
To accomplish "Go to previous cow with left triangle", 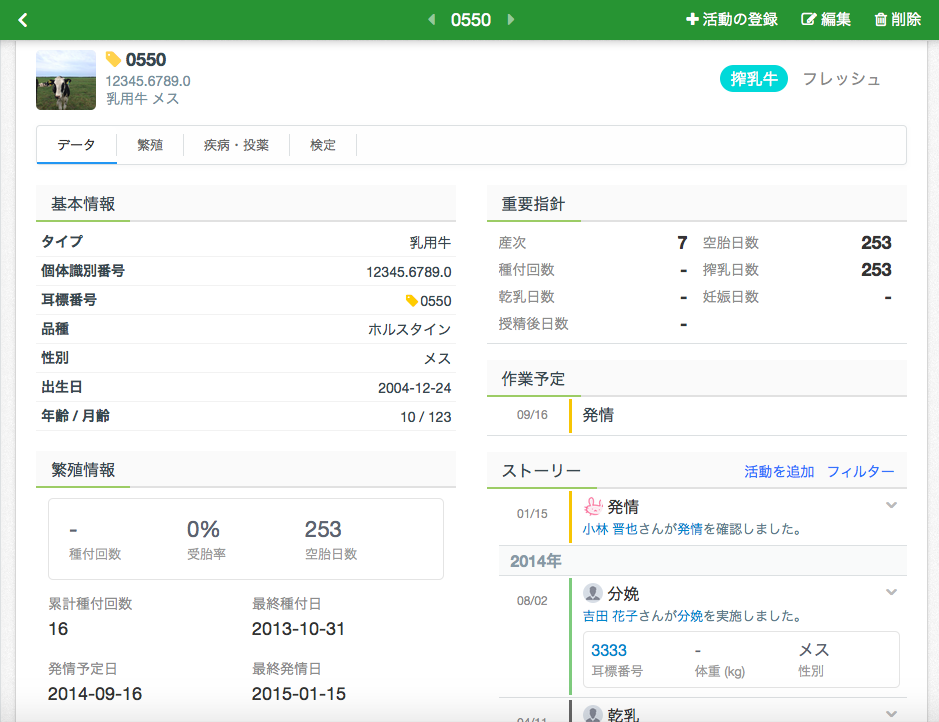I will pos(431,20).
